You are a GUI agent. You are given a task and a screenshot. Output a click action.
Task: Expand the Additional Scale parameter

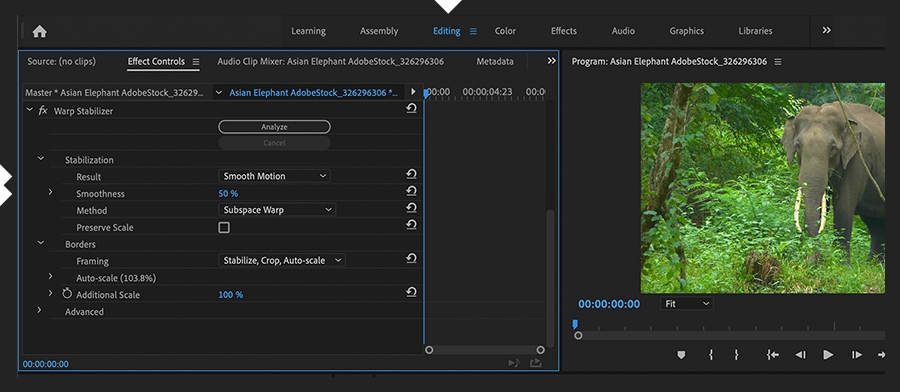[x=51, y=293]
